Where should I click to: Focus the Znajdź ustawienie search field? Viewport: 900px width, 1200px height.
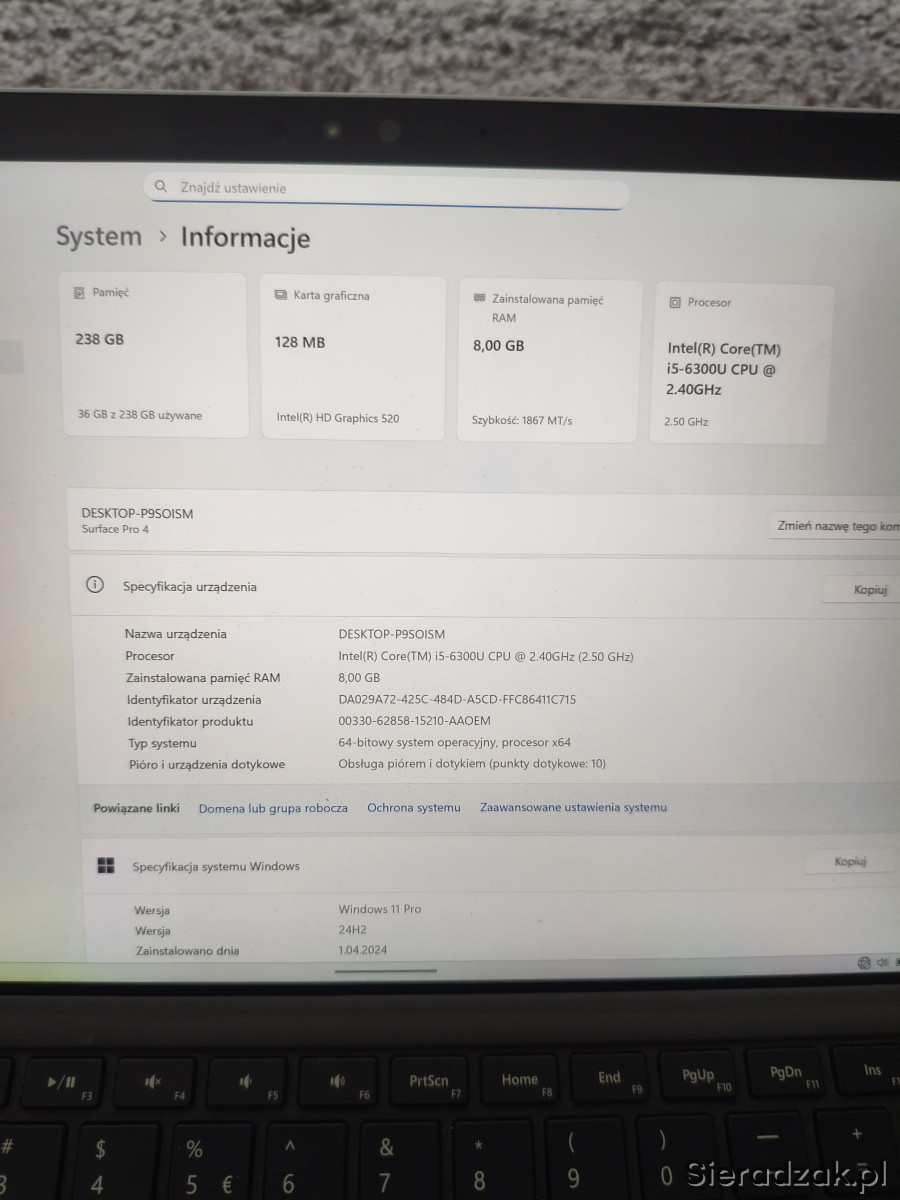click(x=390, y=188)
